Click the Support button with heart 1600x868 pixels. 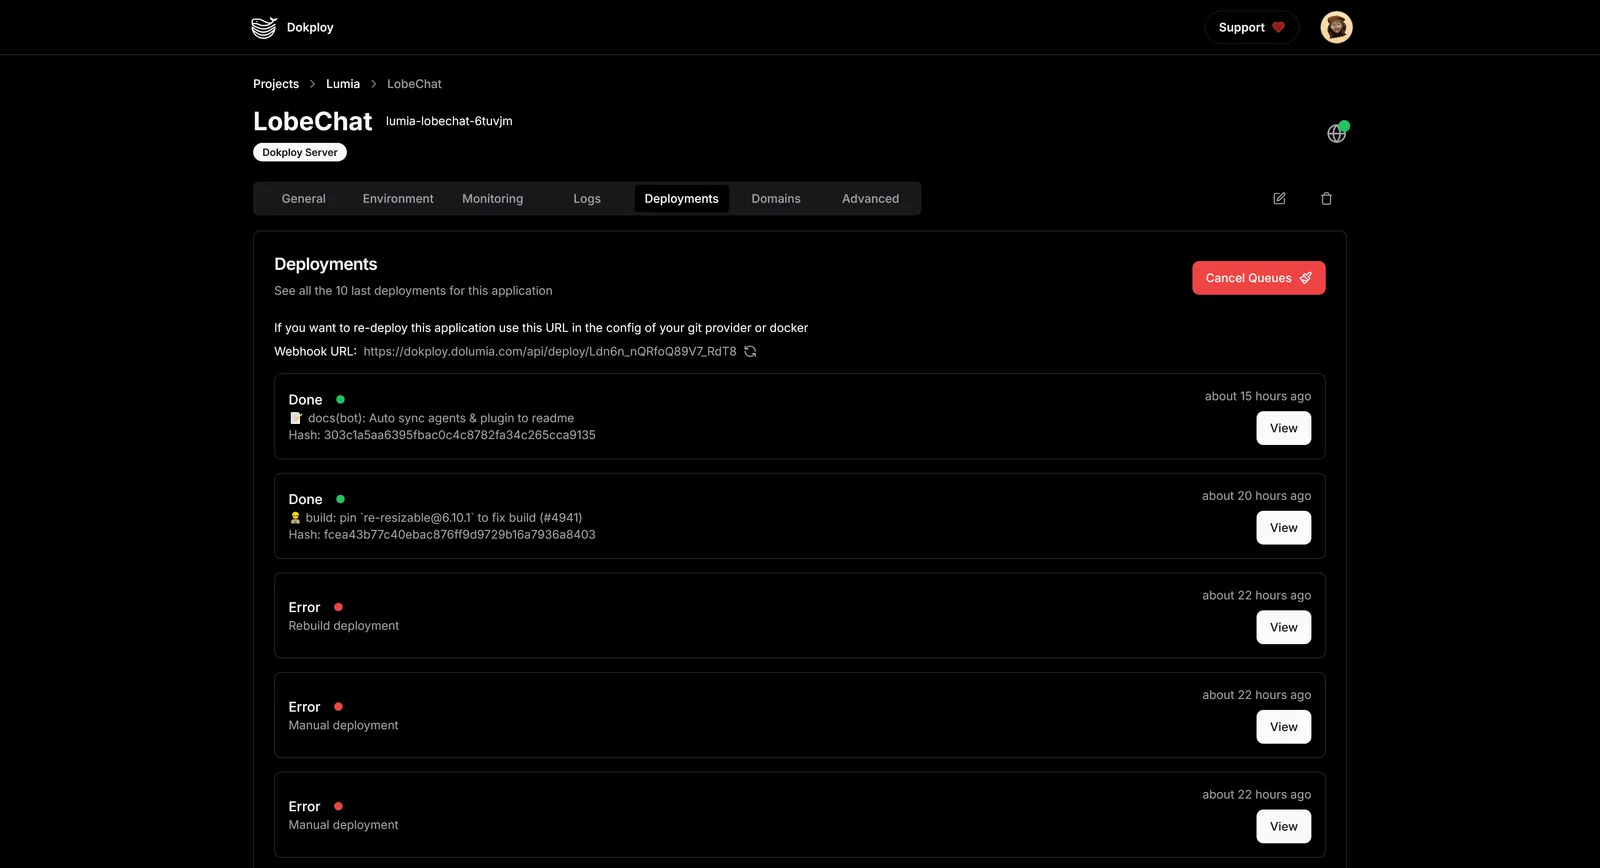1251,27
